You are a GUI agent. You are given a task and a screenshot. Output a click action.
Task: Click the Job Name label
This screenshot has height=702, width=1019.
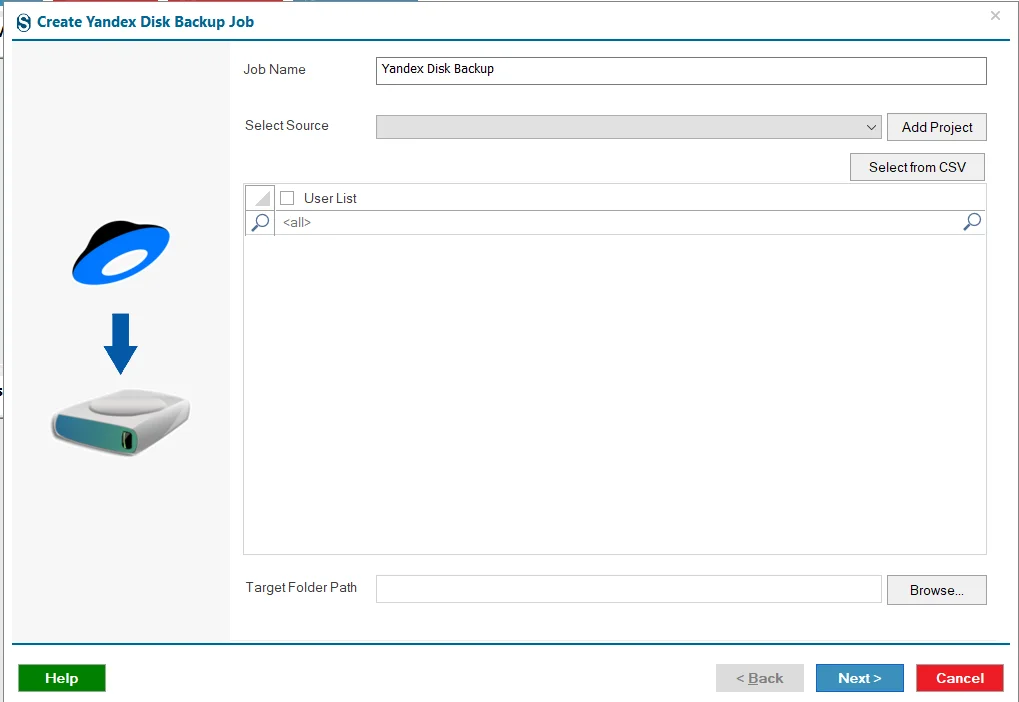tap(274, 70)
